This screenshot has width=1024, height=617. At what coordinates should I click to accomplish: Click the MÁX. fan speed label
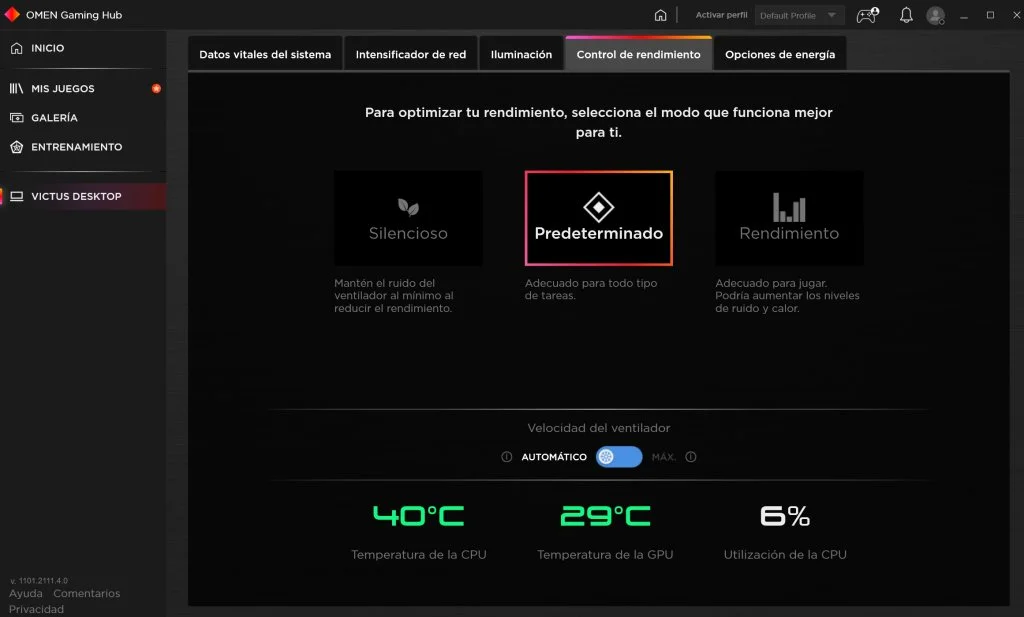(664, 456)
